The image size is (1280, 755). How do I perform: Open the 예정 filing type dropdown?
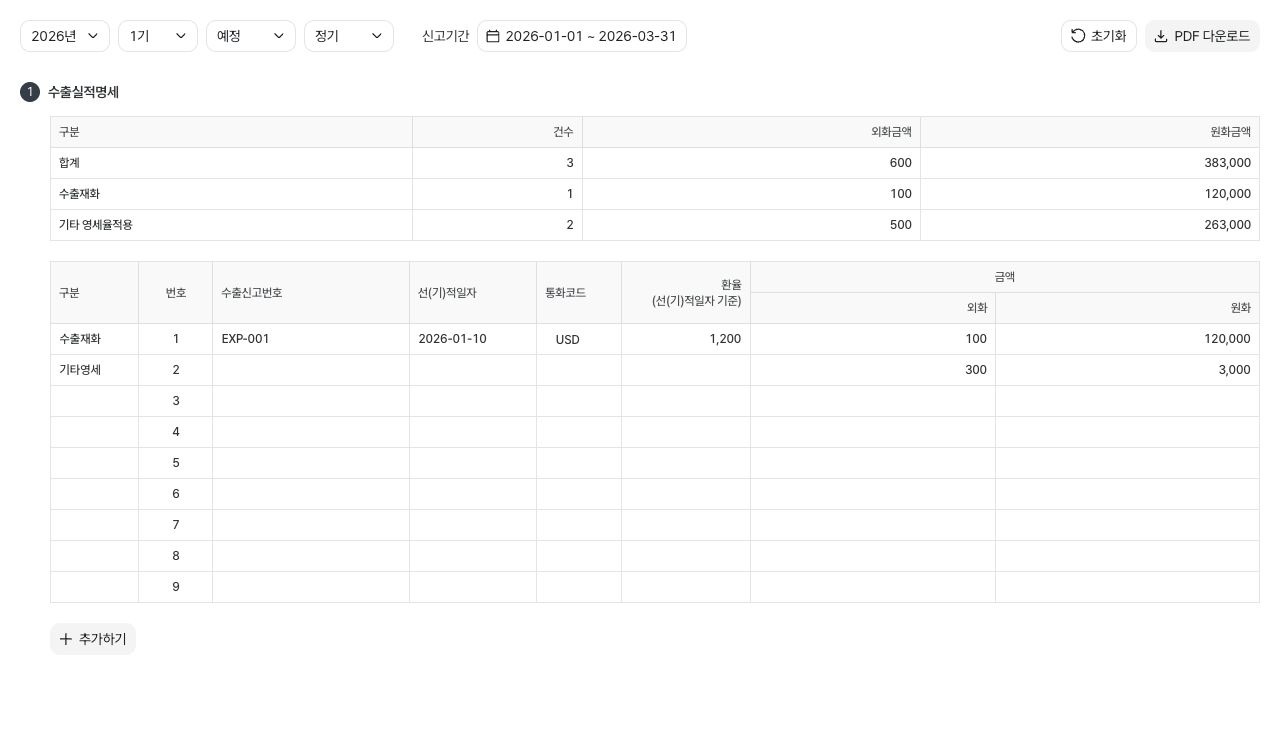(x=251, y=36)
